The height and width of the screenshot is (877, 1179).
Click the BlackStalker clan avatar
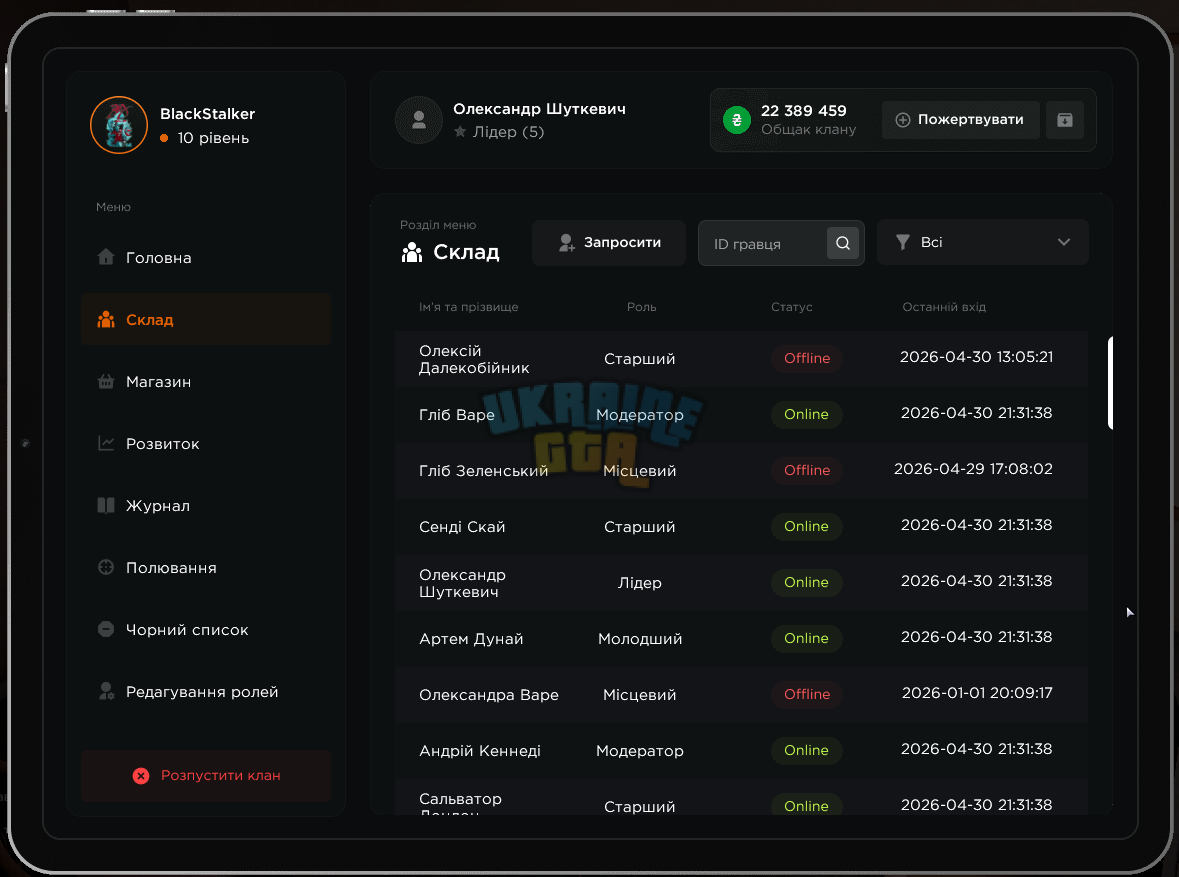pyautogui.click(x=119, y=125)
